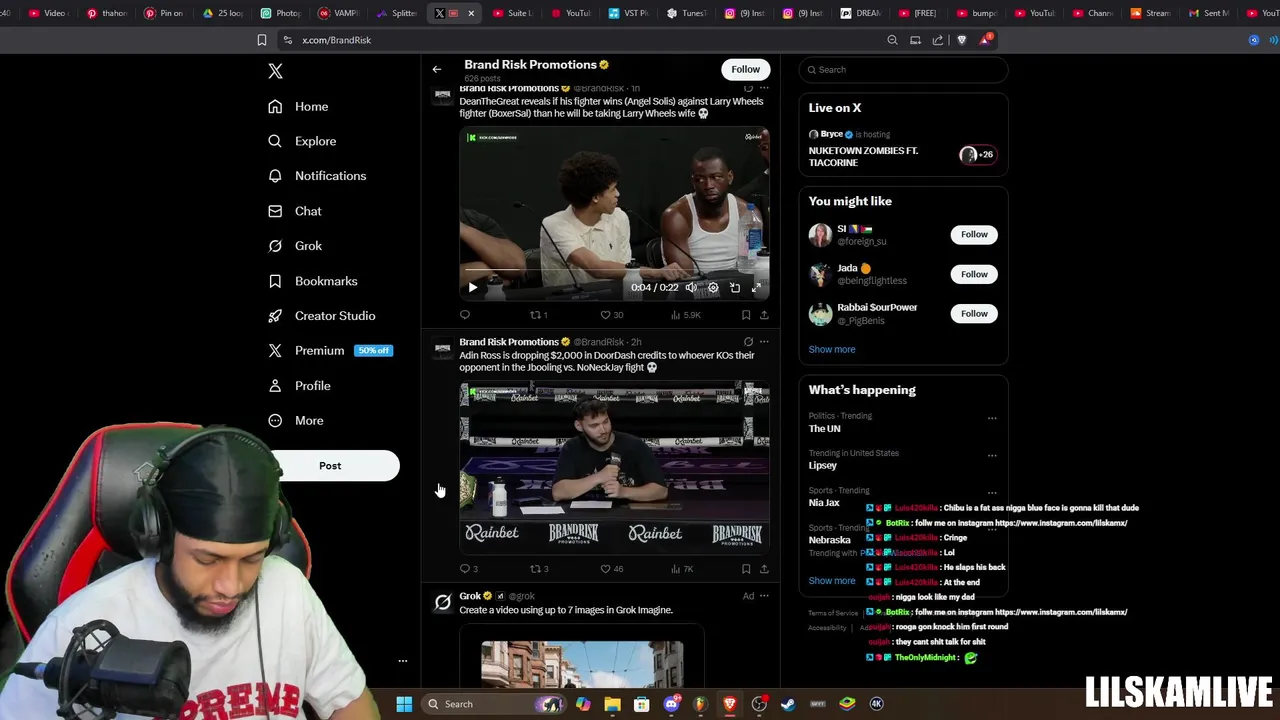Image resolution: width=1280 pixels, height=720 pixels.
Task: Open the Adin Ross Rainbet image
Action: 614,467
